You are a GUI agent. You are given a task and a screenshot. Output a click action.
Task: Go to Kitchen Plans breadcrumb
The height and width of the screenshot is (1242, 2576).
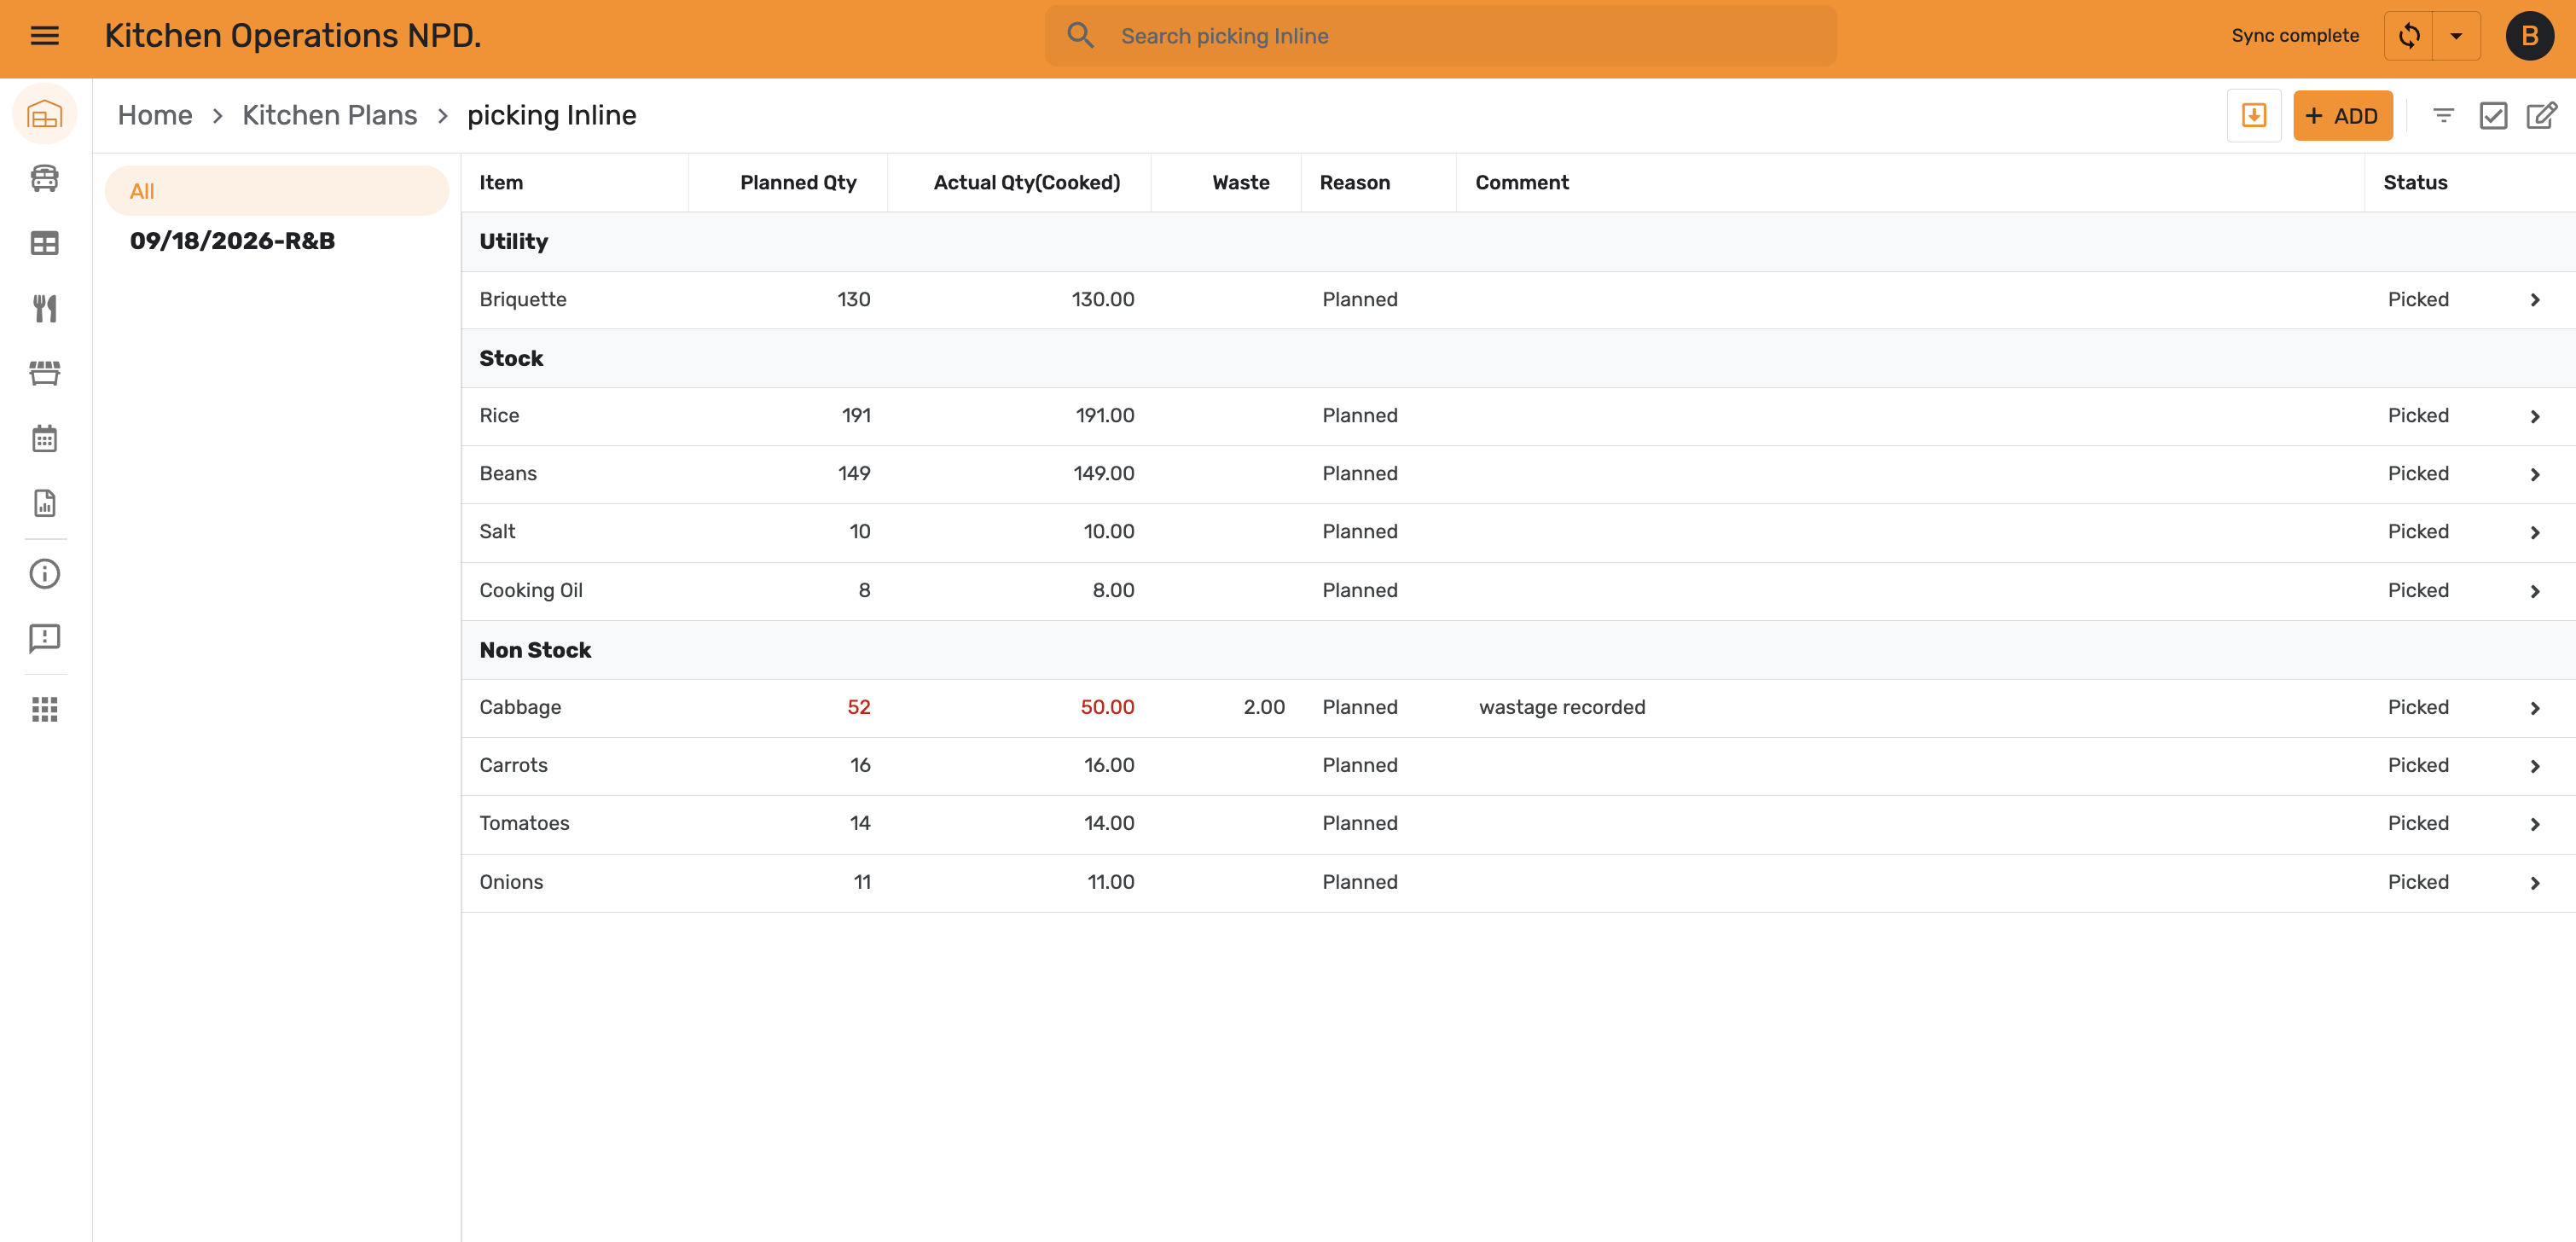[330, 115]
